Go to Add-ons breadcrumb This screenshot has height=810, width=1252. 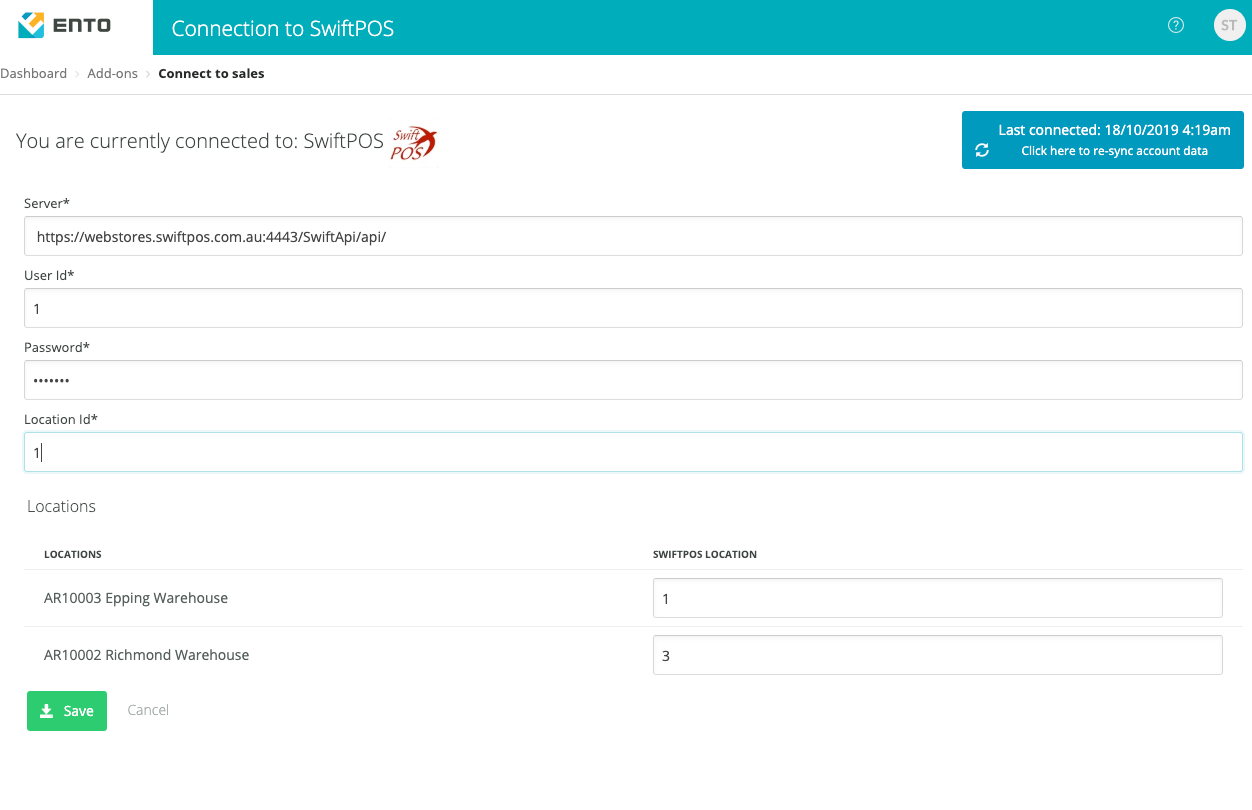(112, 73)
